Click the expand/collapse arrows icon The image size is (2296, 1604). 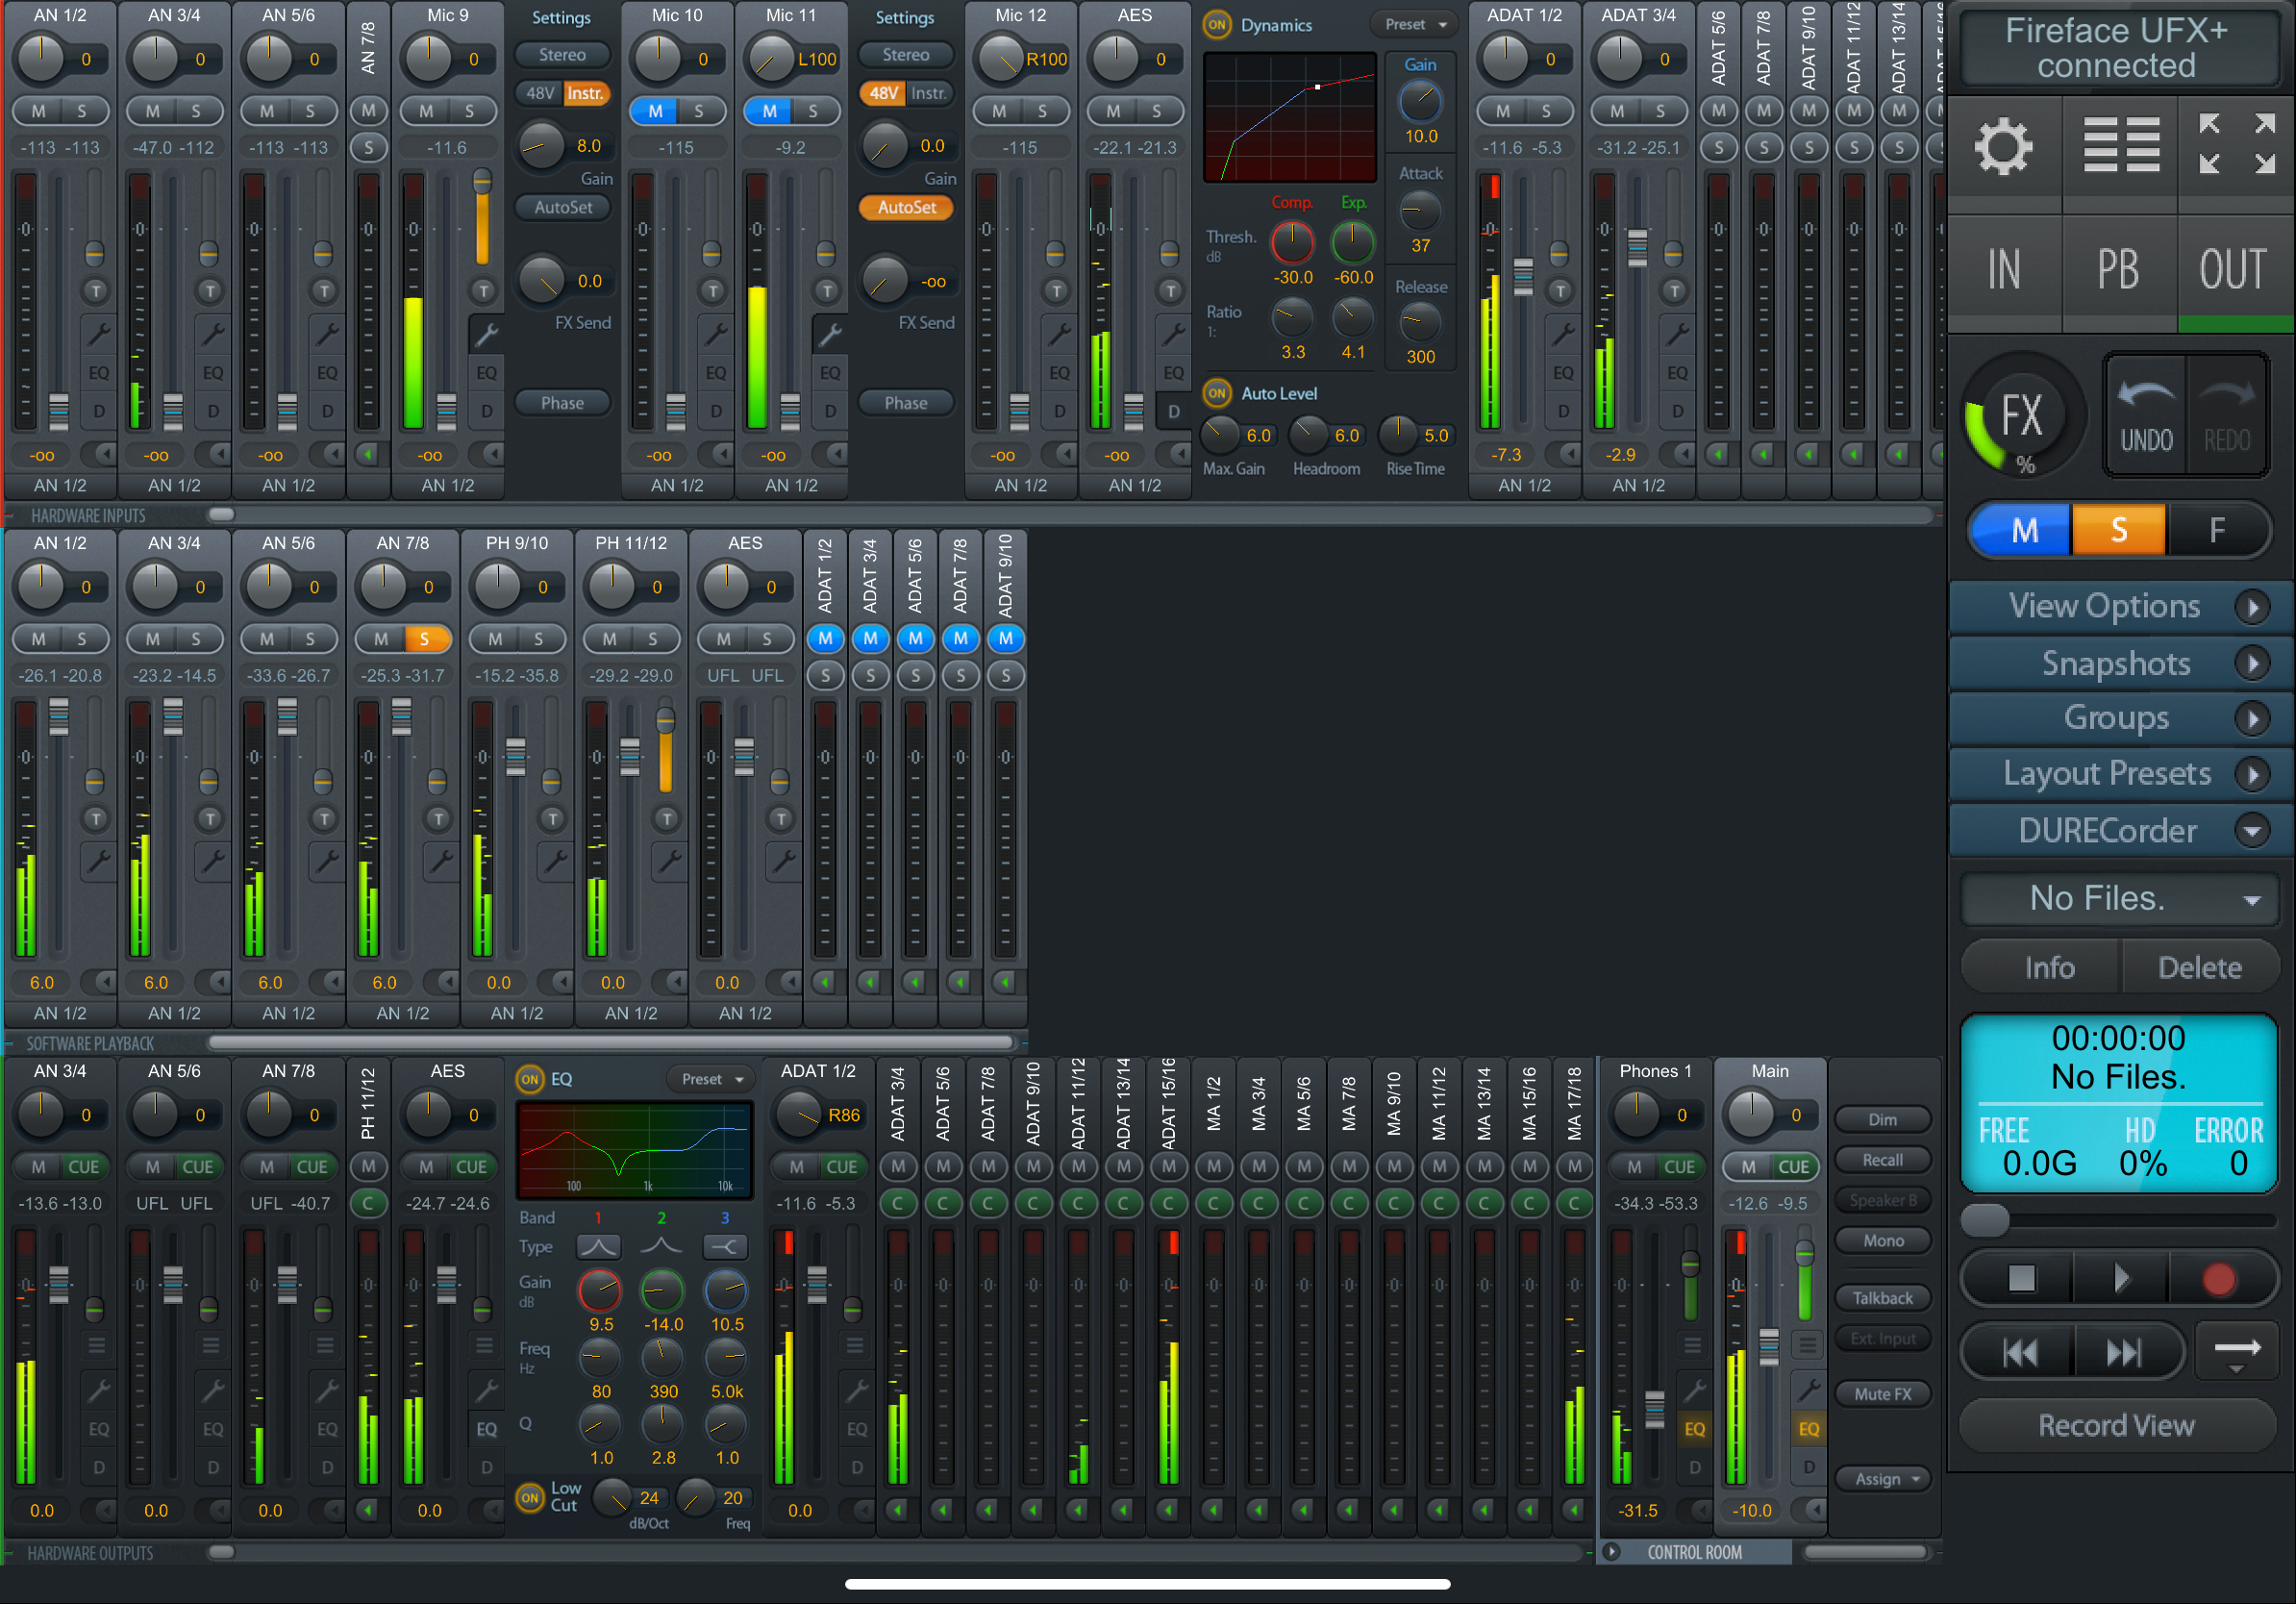[x=2236, y=143]
